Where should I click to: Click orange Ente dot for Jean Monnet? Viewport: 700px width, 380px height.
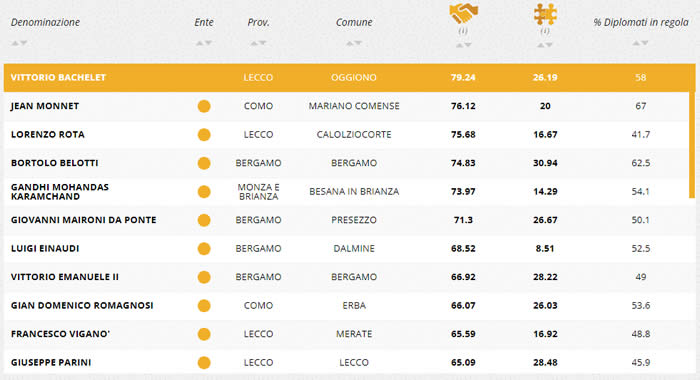pos(204,106)
